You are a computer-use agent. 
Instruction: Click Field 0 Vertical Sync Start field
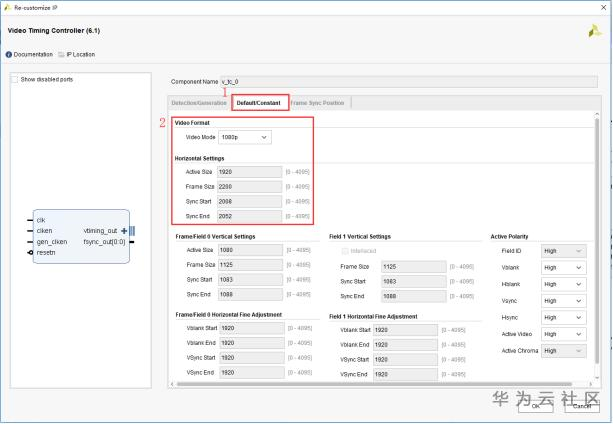pos(250,280)
